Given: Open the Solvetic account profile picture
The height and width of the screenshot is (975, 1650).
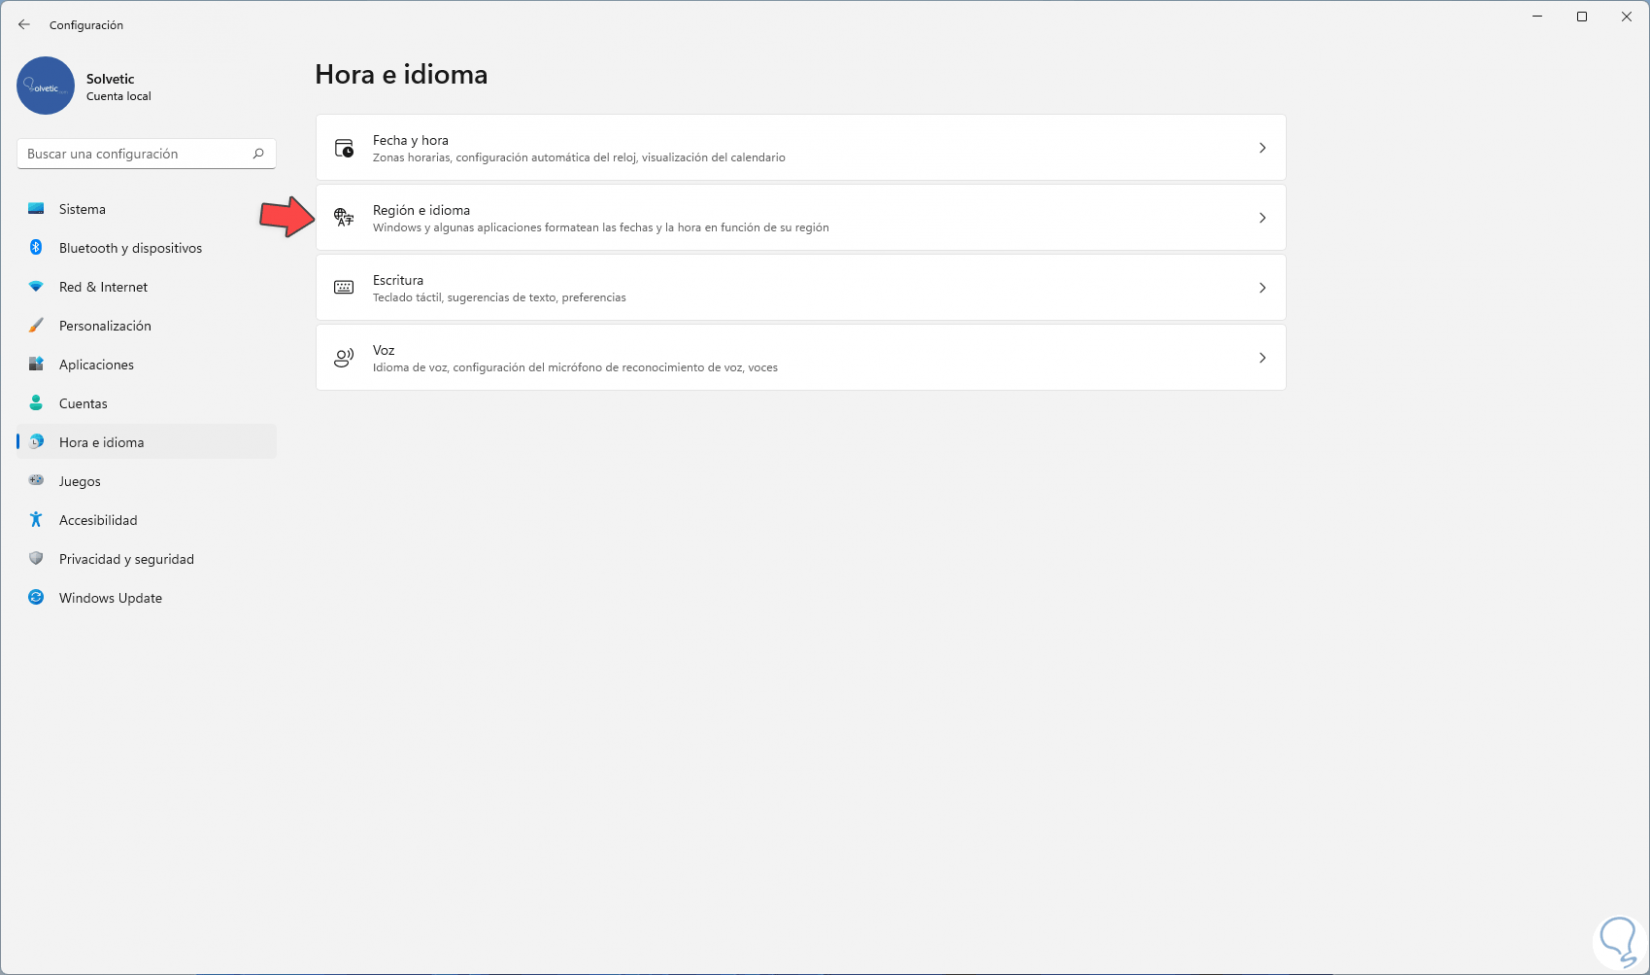Looking at the screenshot, I should click(x=45, y=86).
